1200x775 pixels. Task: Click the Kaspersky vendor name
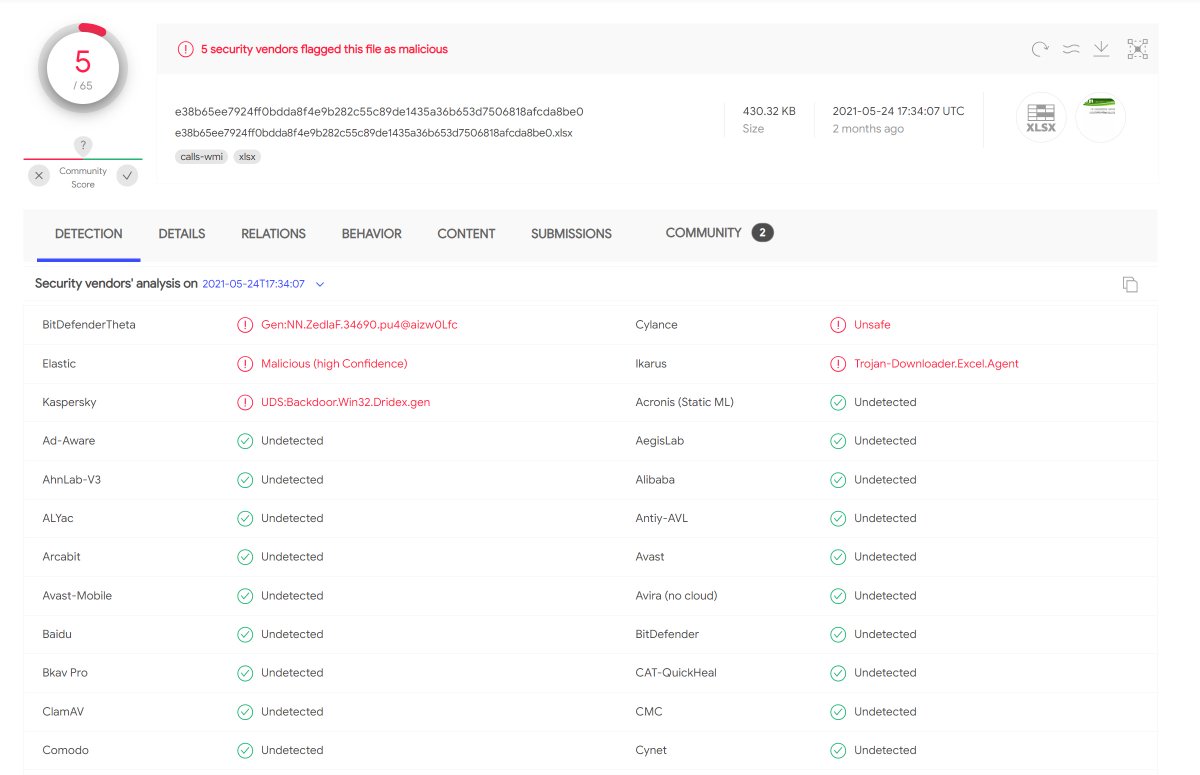click(x=69, y=402)
